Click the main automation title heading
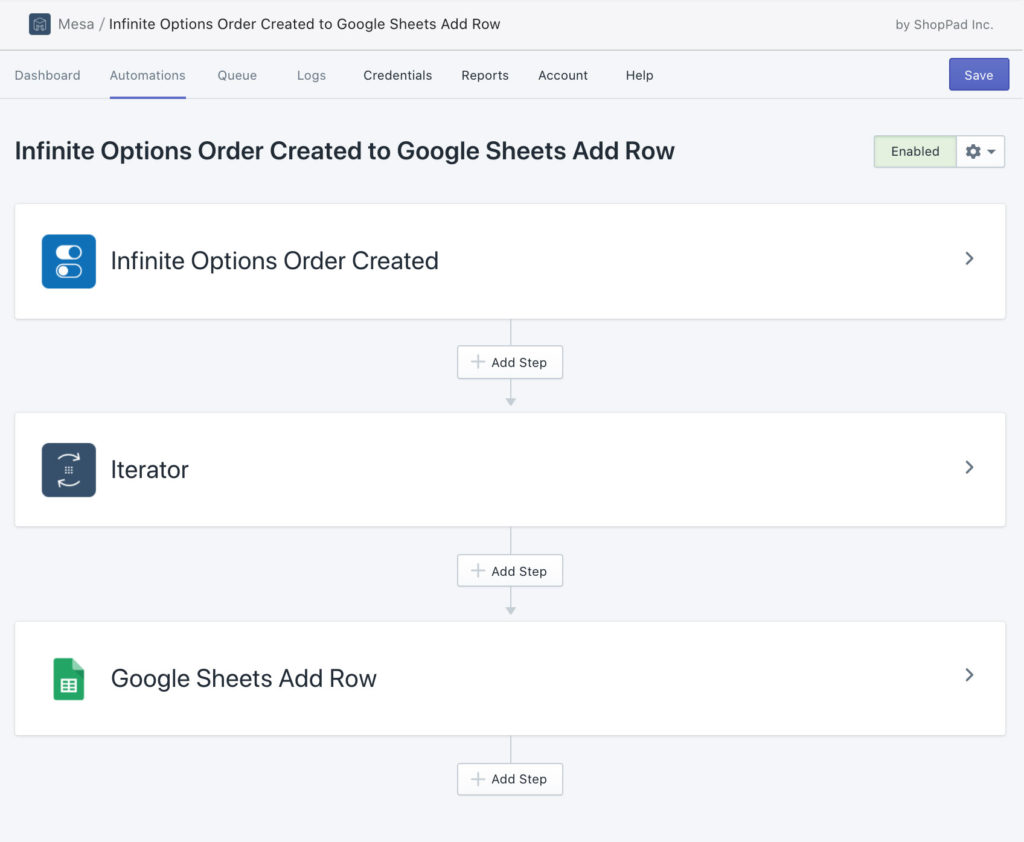Image resolution: width=1024 pixels, height=842 pixels. pos(345,151)
